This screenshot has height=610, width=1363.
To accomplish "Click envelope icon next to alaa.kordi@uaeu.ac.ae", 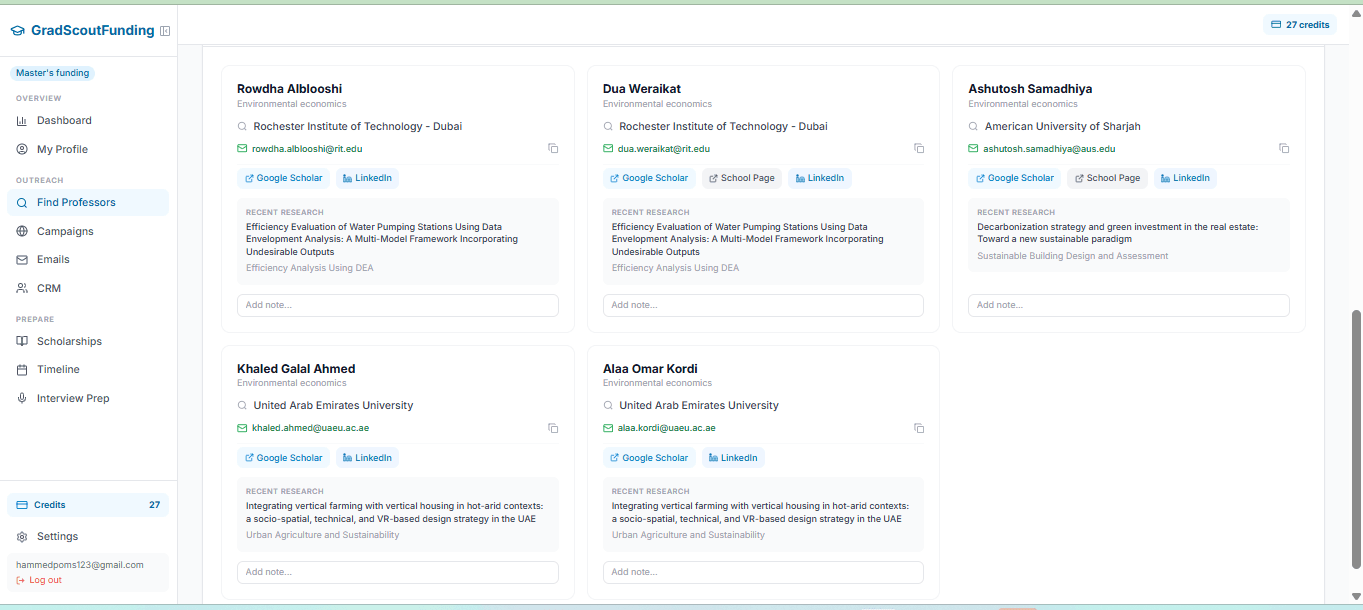I will pyautogui.click(x=608, y=428).
